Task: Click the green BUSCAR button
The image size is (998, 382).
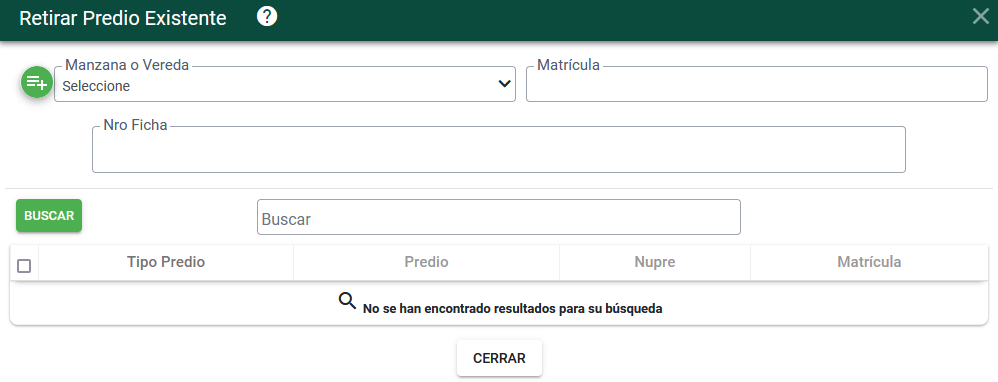Action: 49,216
